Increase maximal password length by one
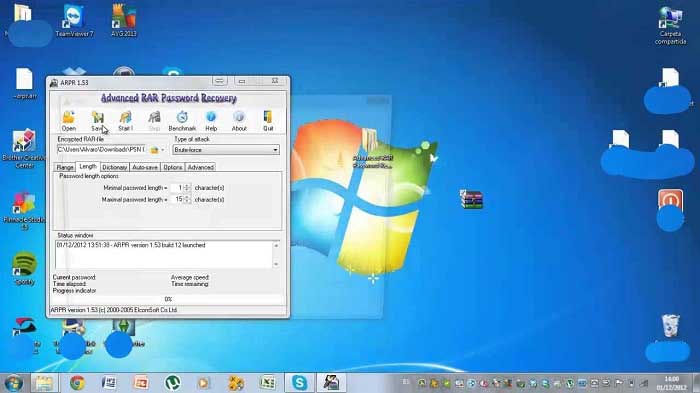The image size is (700, 393). tap(187, 197)
